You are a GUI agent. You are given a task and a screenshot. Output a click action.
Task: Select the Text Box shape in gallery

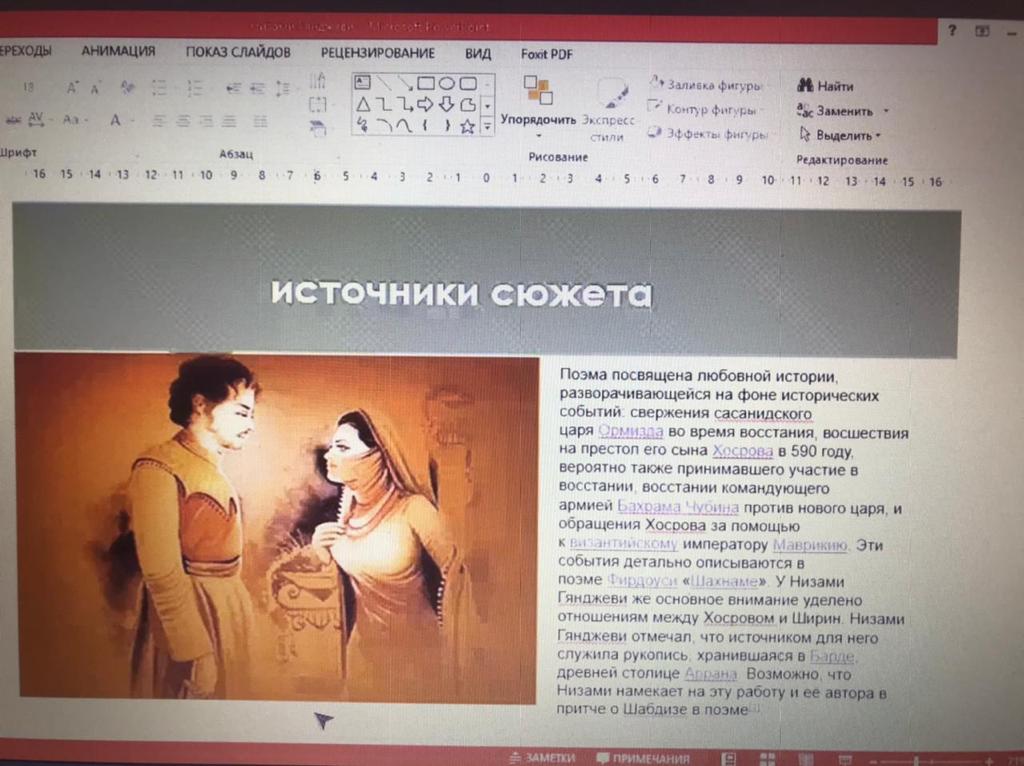[x=362, y=83]
